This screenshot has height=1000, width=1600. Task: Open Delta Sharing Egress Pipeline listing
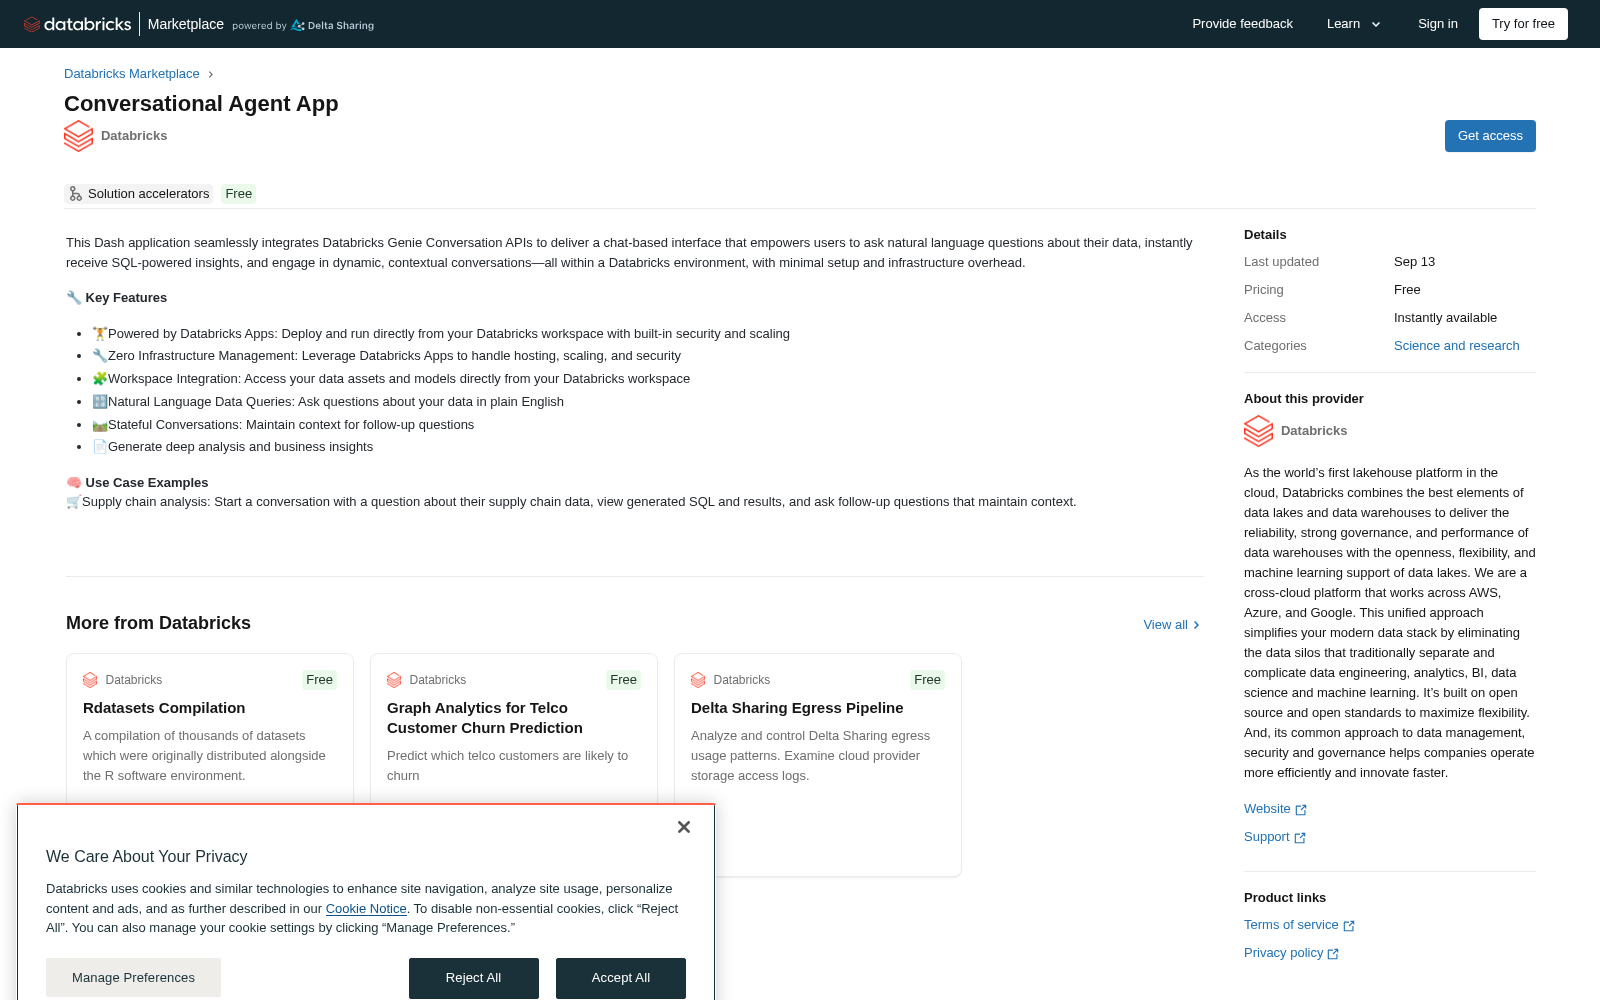797,708
